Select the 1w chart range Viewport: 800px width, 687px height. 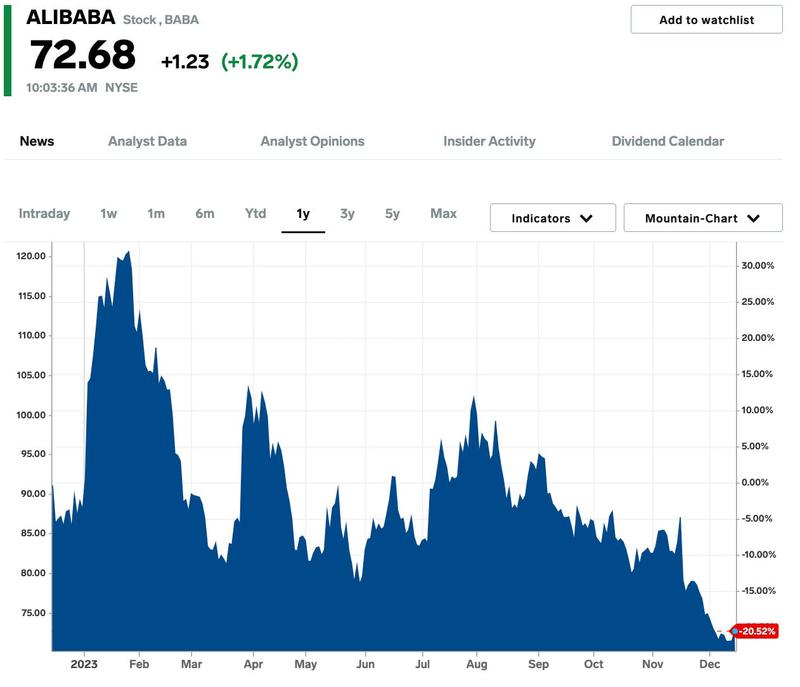pyautogui.click(x=109, y=214)
